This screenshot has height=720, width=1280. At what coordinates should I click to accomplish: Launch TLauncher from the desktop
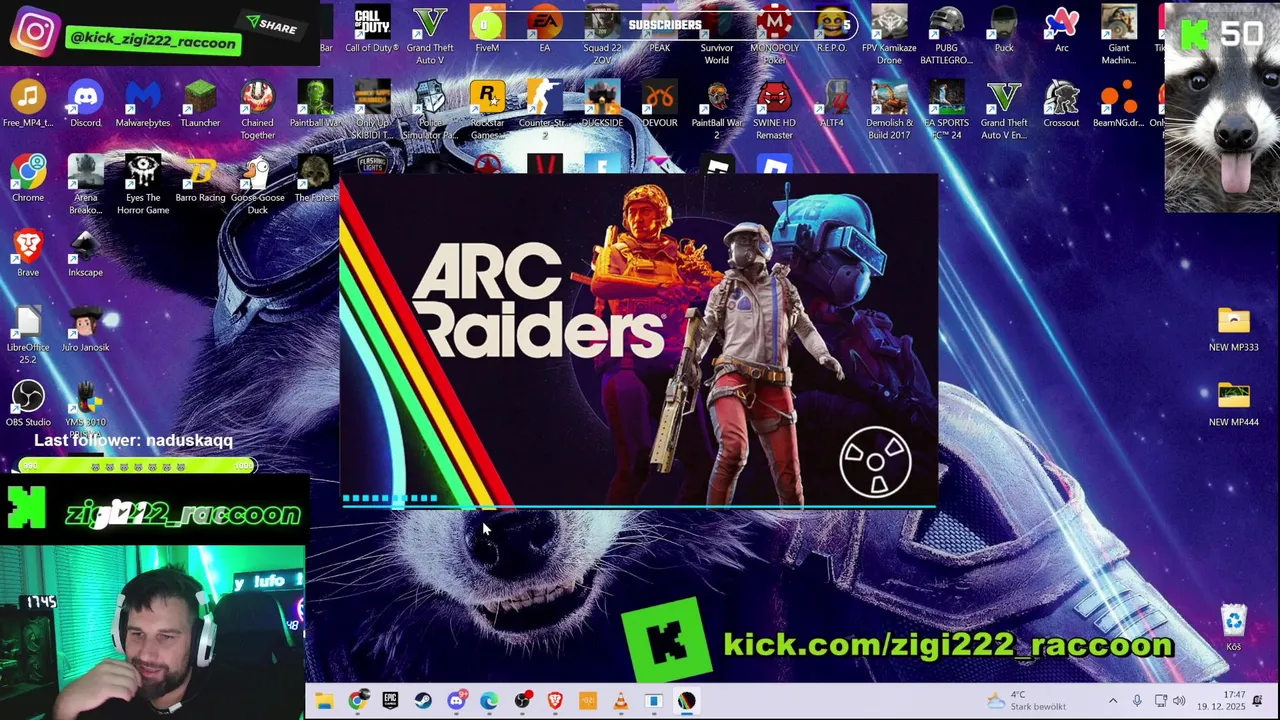point(200,105)
